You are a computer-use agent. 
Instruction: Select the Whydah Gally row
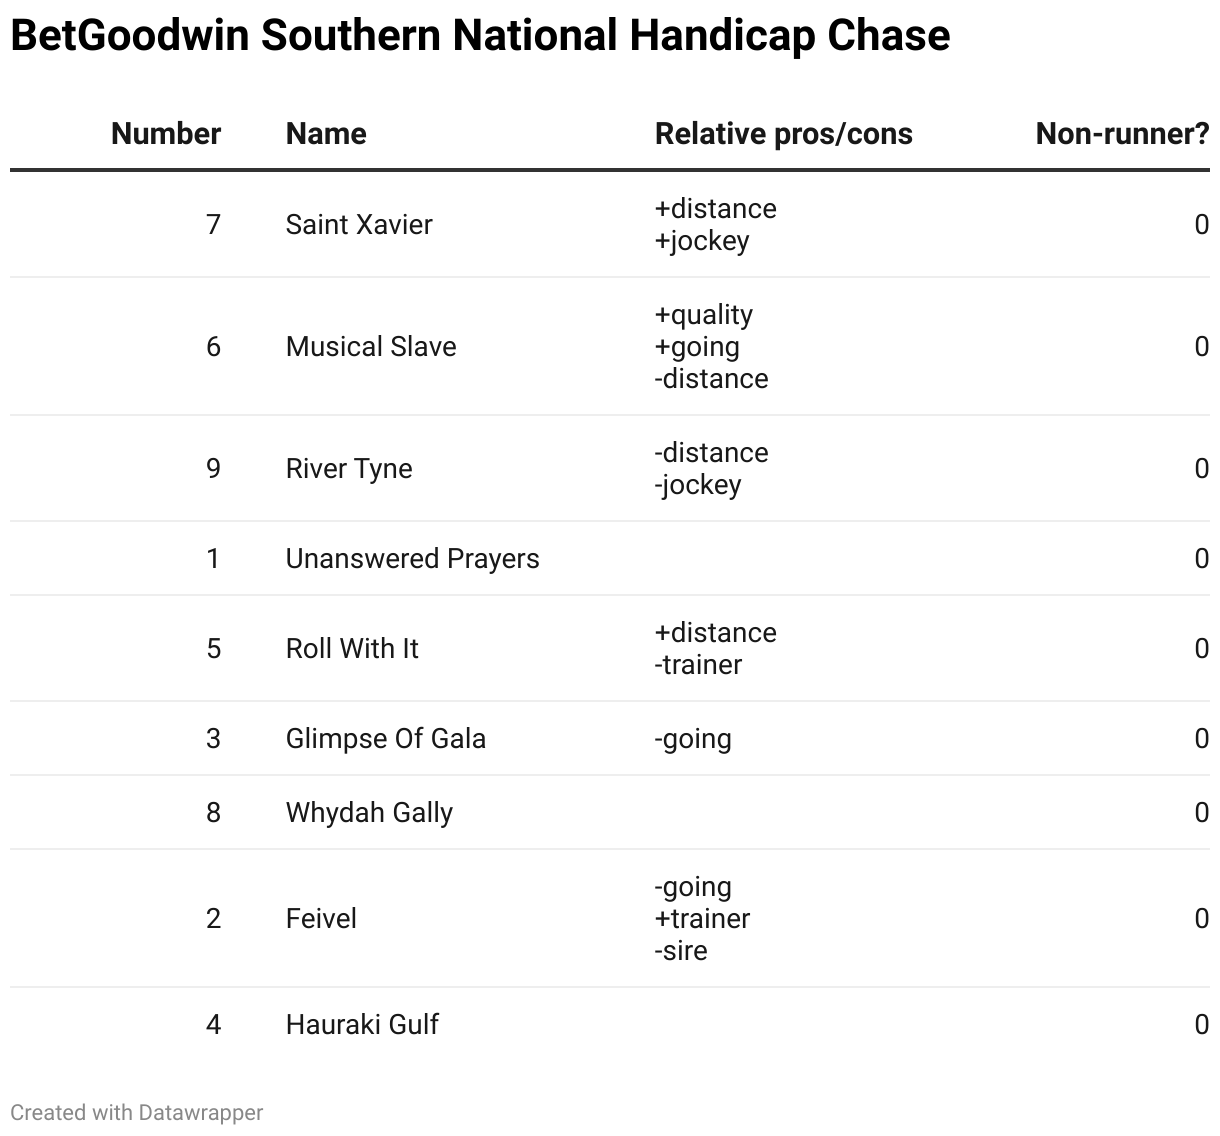click(610, 812)
